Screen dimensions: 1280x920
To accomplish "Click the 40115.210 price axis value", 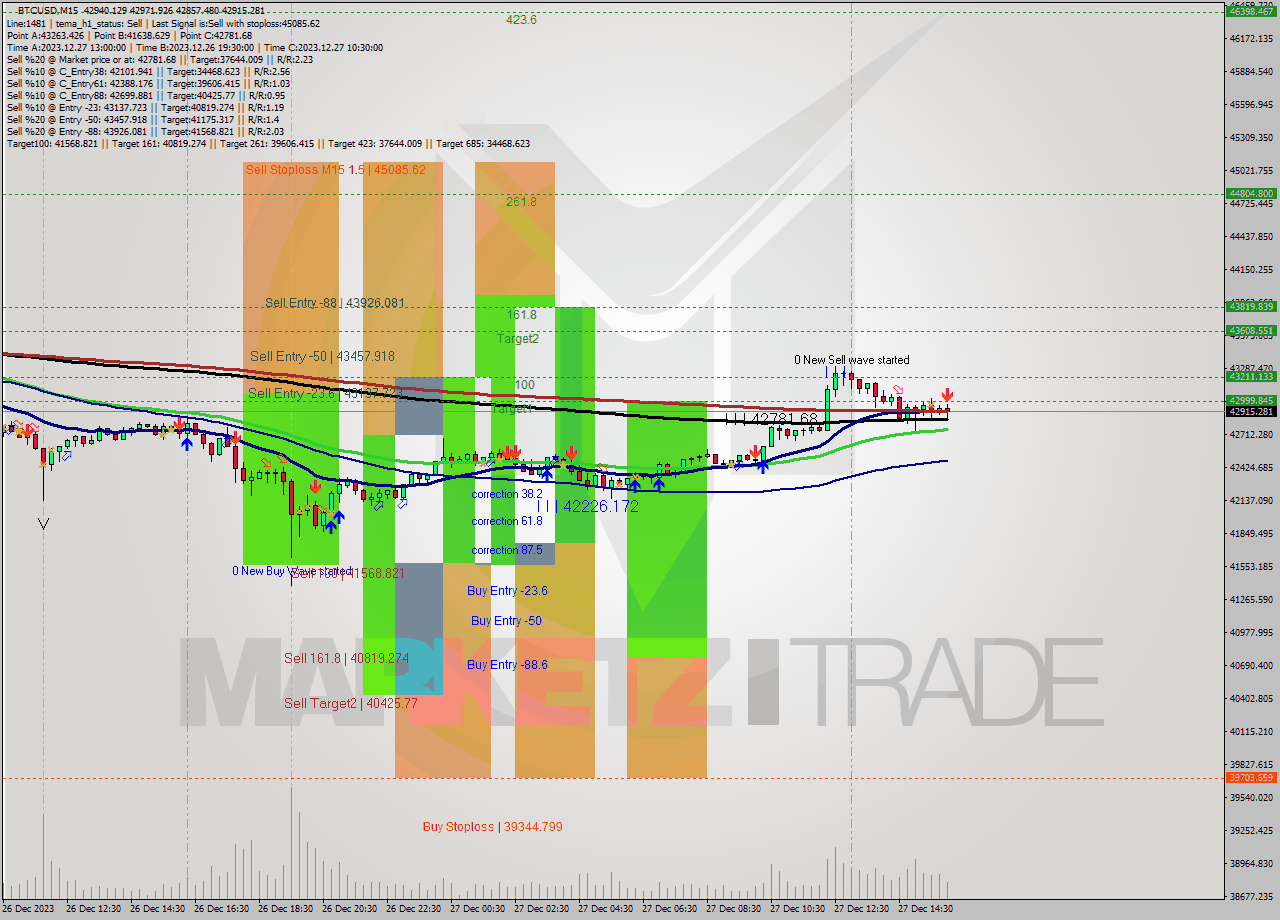I will point(1251,731).
